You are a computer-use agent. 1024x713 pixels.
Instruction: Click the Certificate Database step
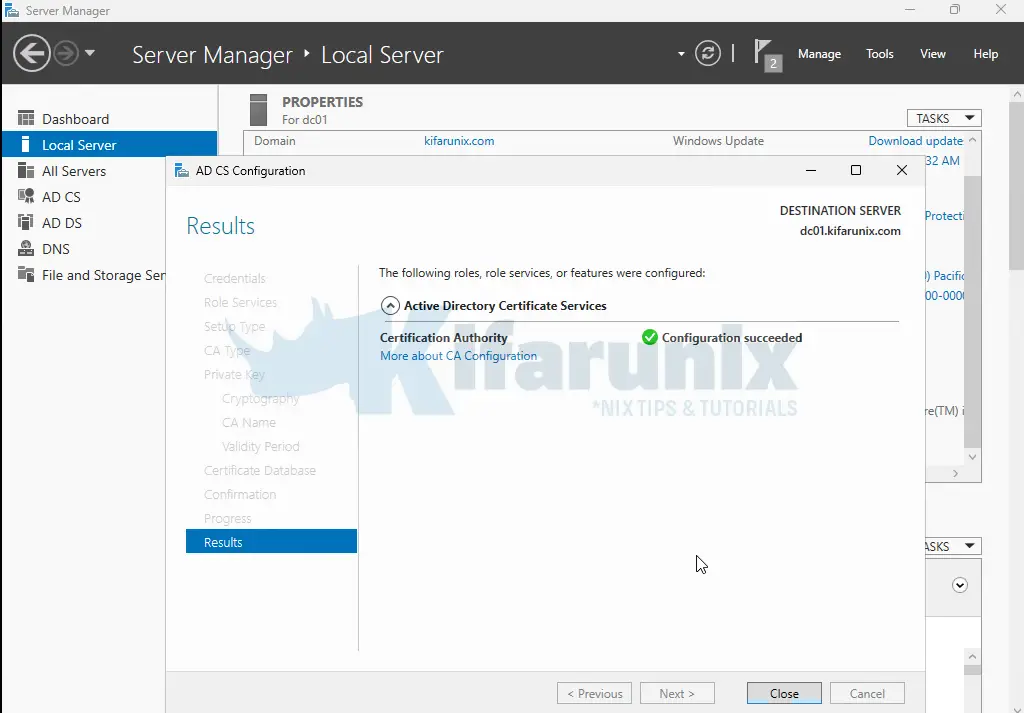[259, 470]
